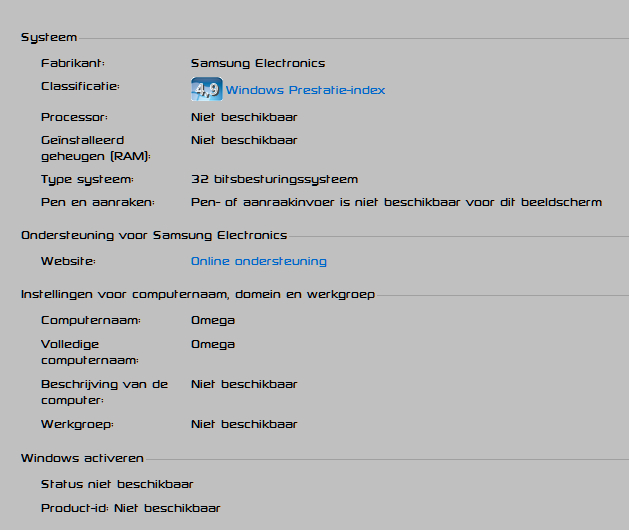Click the 4,9 performance score badge icon
The width and height of the screenshot is (629, 530).
[207, 89]
